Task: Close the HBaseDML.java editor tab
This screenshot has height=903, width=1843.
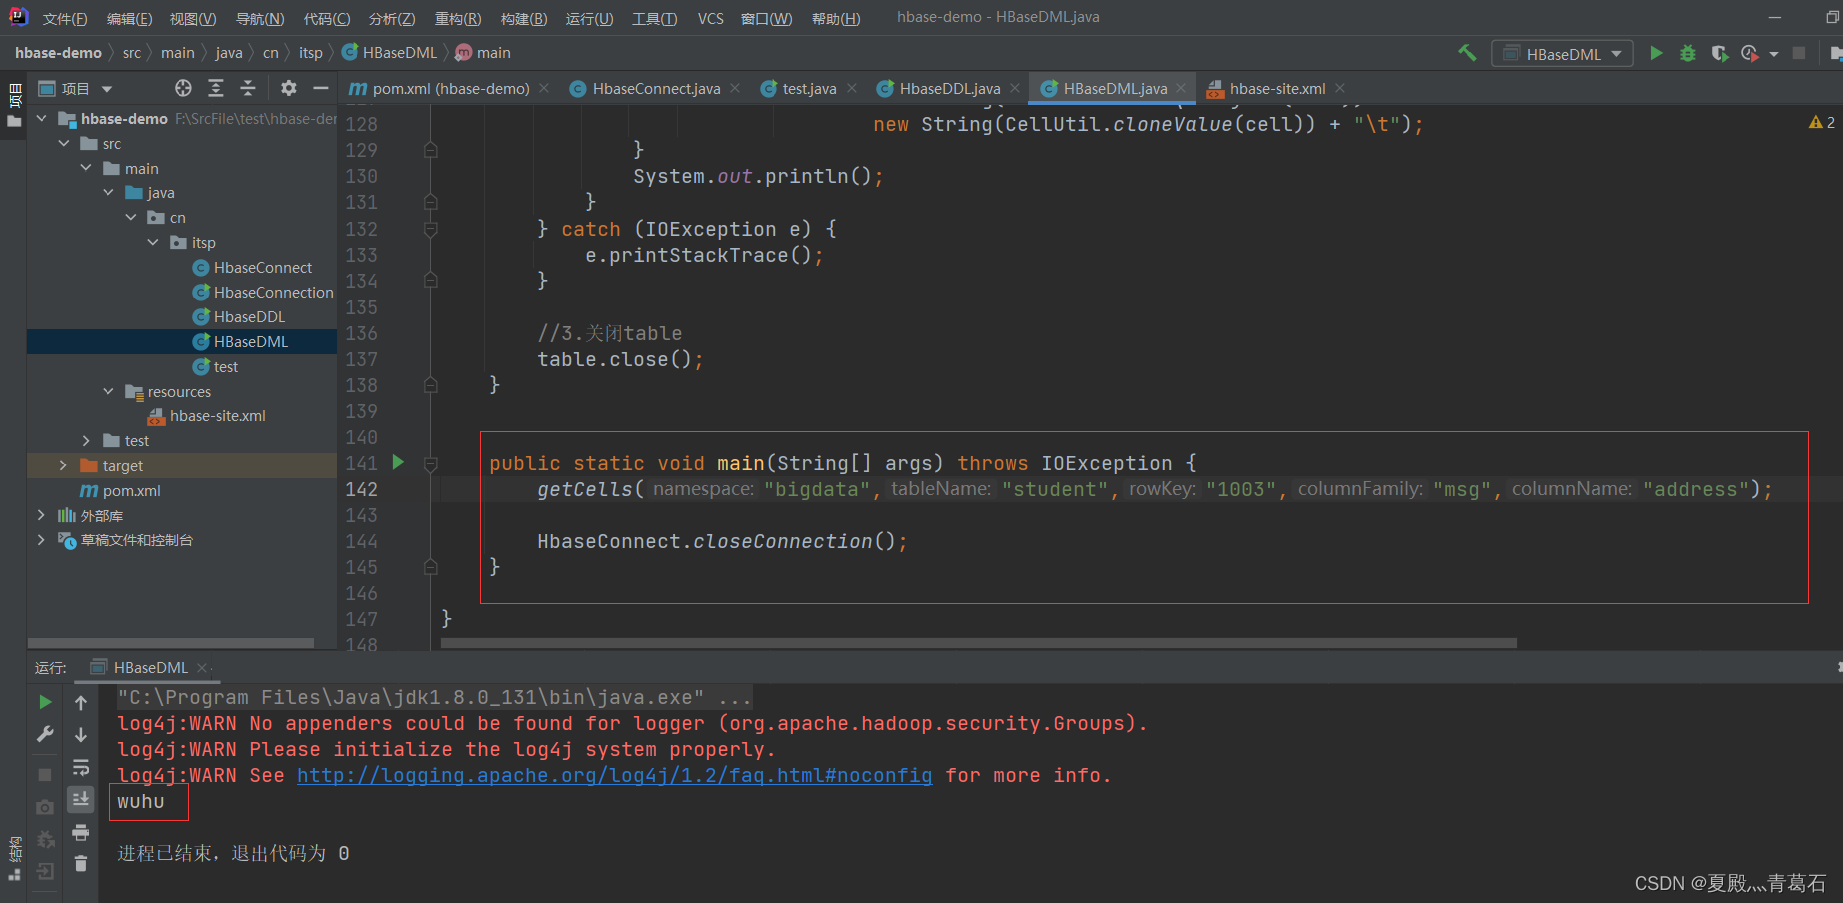Action: 1181,88
